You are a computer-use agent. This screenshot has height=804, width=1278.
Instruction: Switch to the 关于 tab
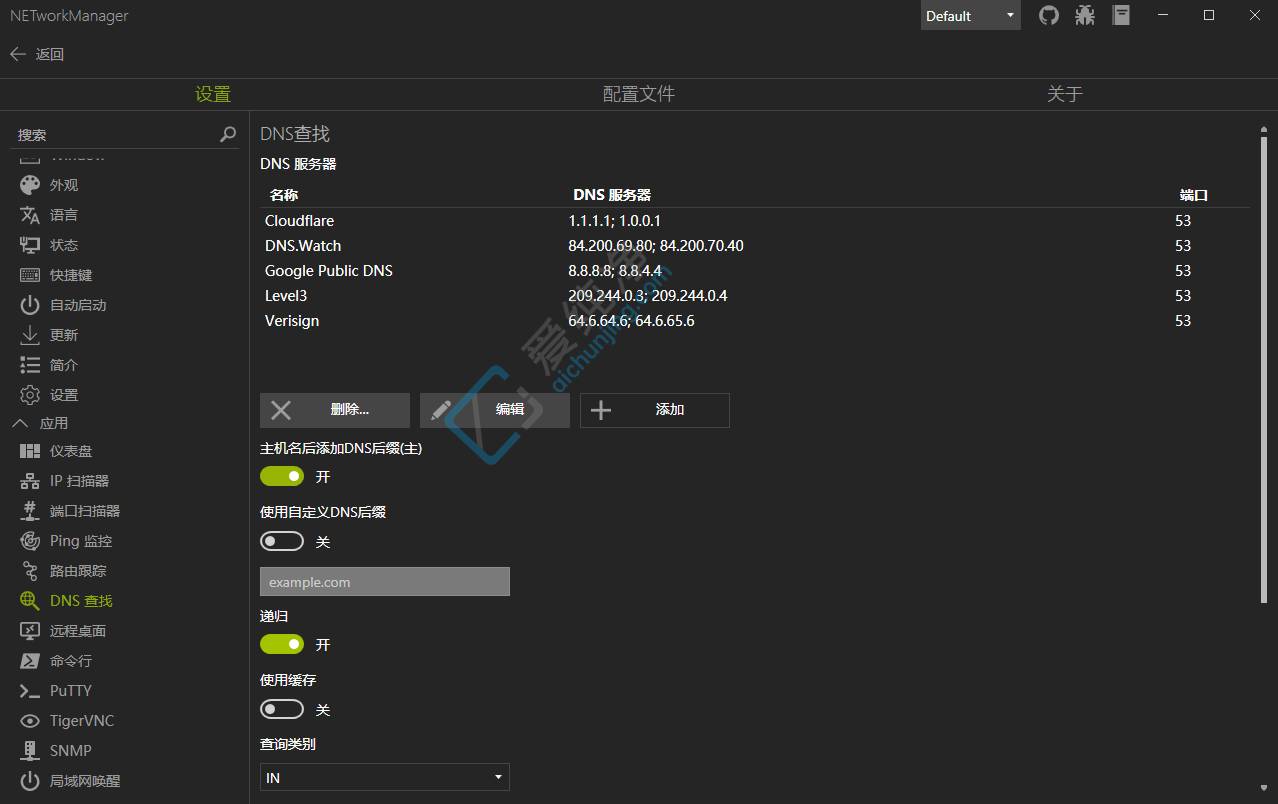(x=1064, y=94)
